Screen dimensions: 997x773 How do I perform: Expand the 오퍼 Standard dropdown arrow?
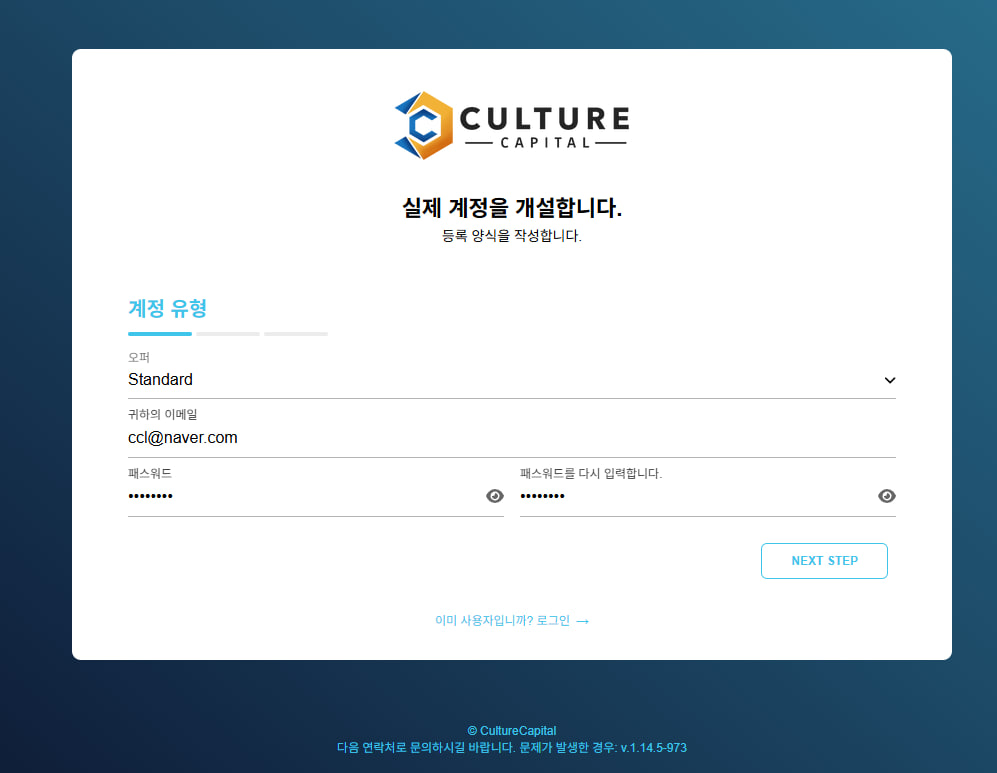pyautogui.click(x=890, y=380)
